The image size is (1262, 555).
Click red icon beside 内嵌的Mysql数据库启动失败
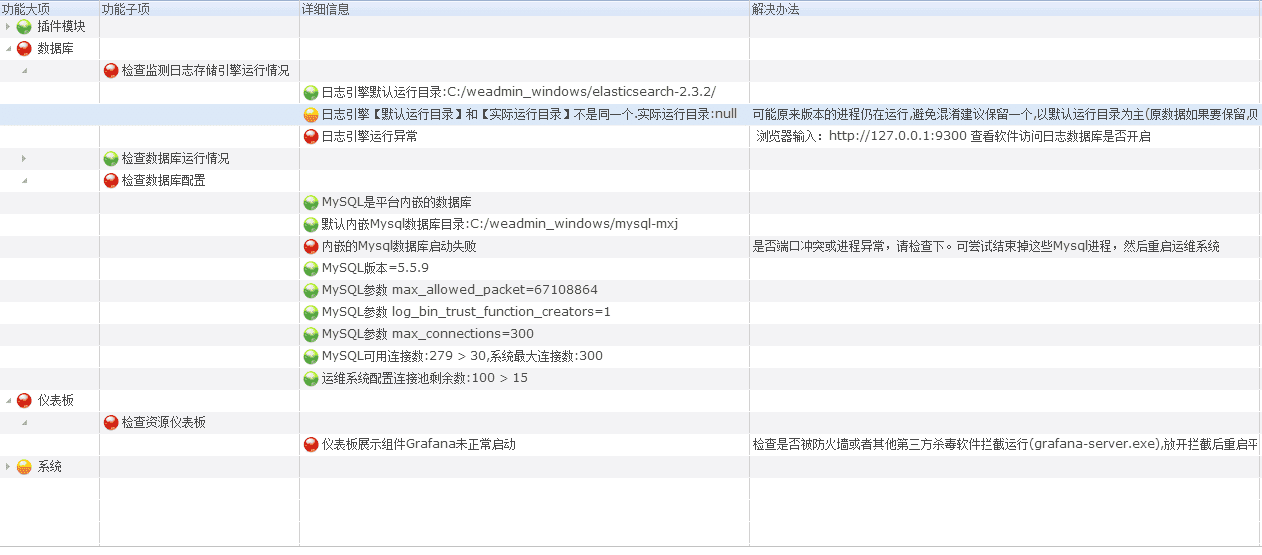click(311, 247)
